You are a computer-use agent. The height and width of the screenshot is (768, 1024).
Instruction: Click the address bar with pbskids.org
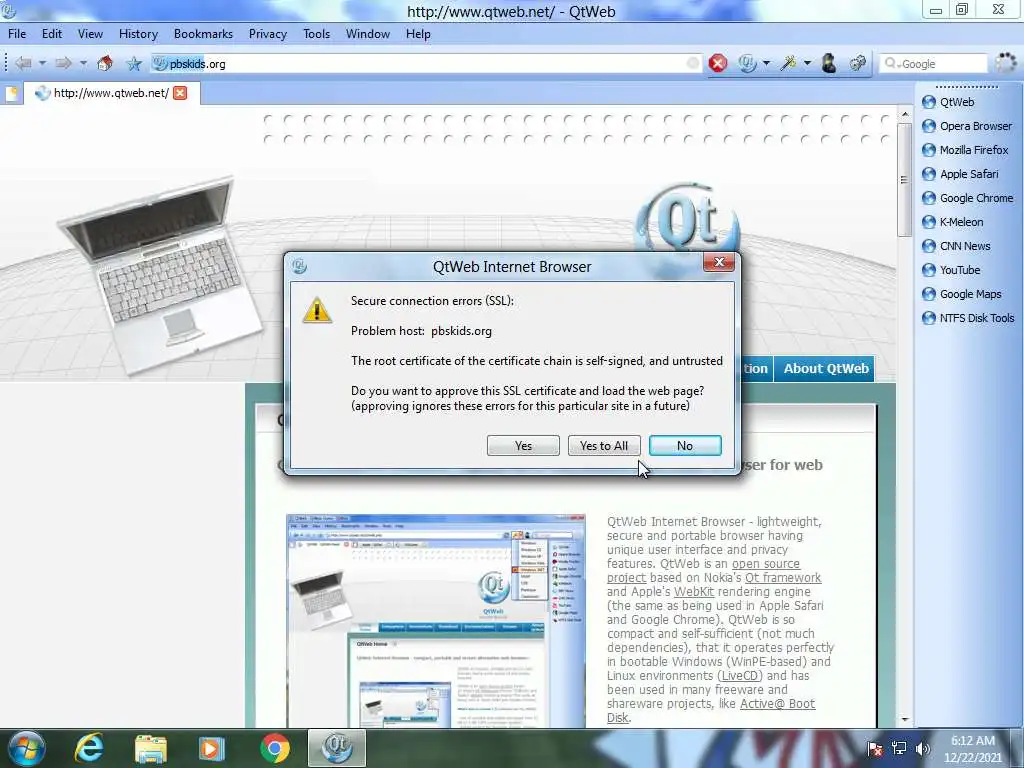(x=426, y=63)
